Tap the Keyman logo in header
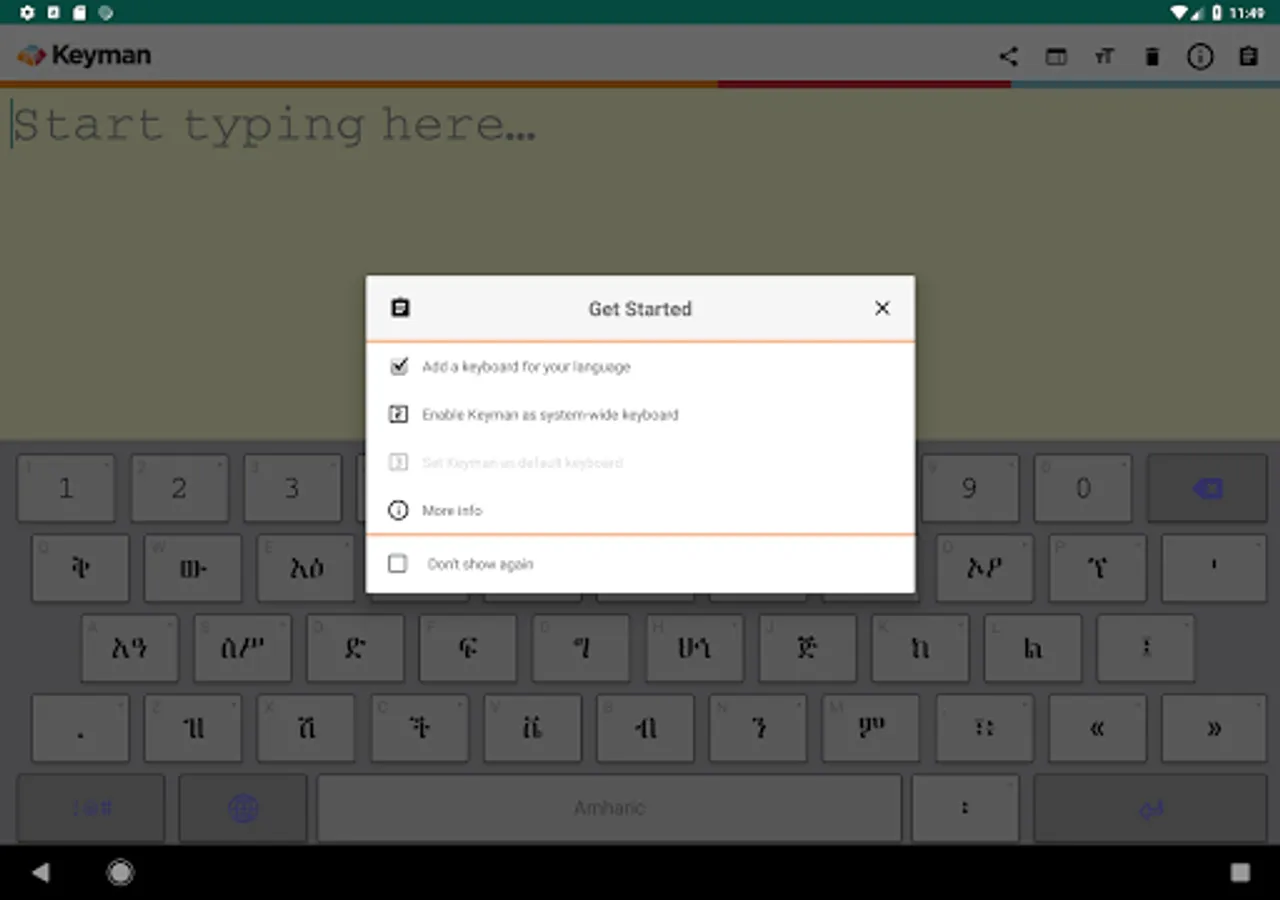The height and width of the screenshot is (900, 1280). pos(84,56)
